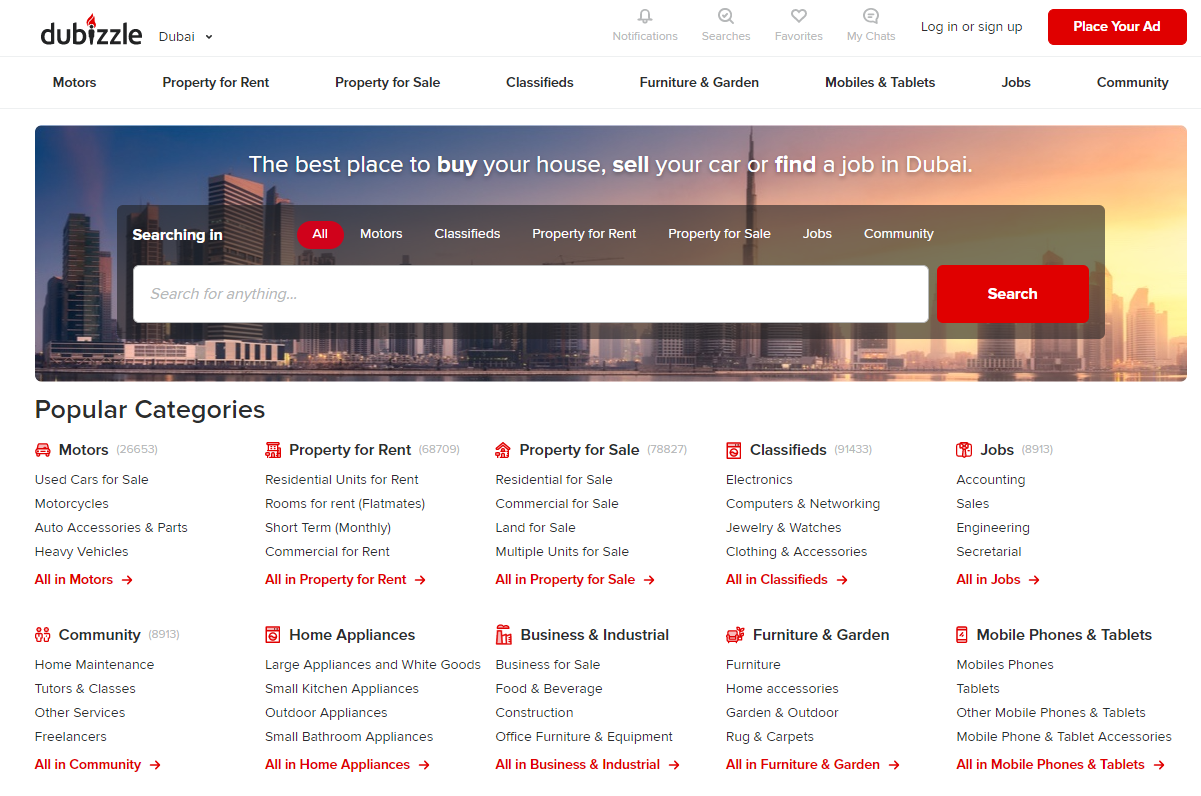
Task: Open Jobs in top navigation bar
Action: [x=1016, y=83]
